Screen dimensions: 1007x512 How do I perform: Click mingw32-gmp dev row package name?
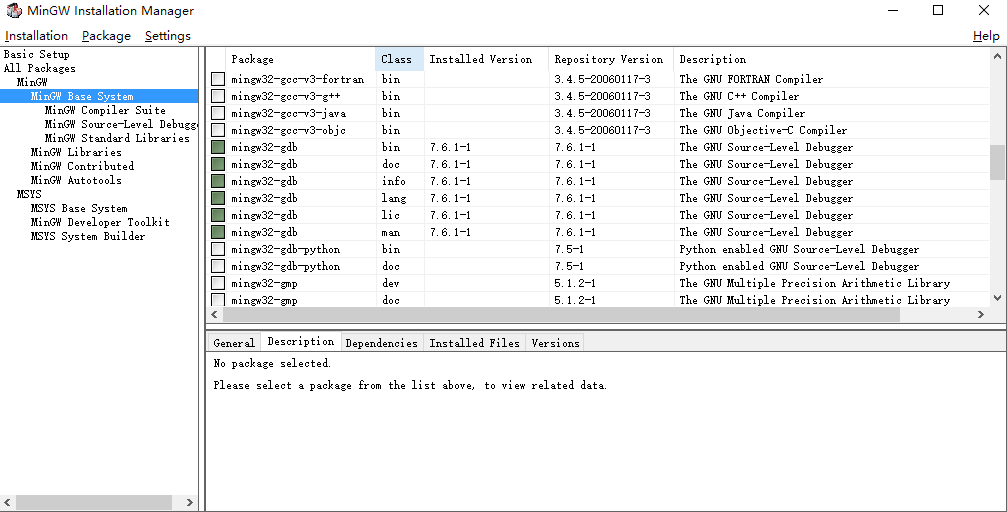(265, 283)
